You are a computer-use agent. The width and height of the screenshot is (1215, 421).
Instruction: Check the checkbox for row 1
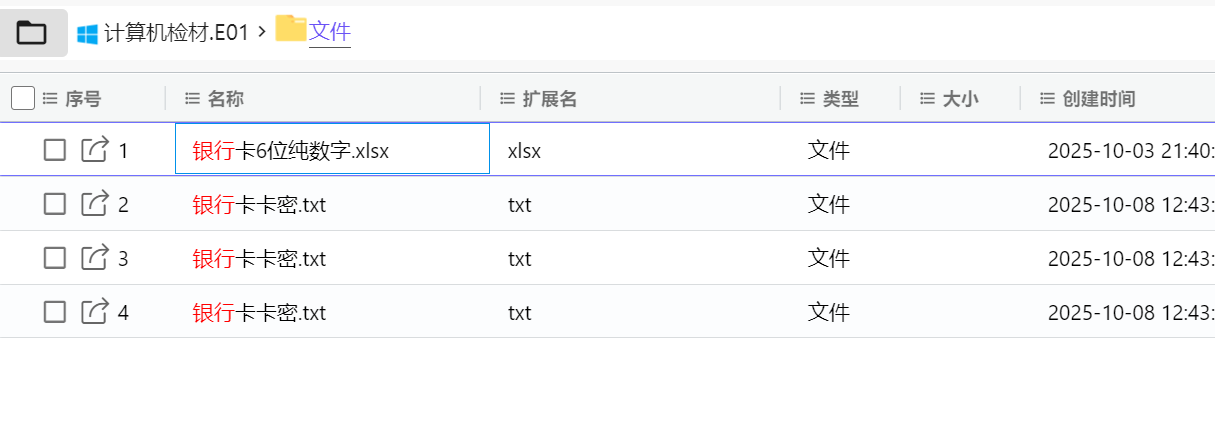pos(55,150)
